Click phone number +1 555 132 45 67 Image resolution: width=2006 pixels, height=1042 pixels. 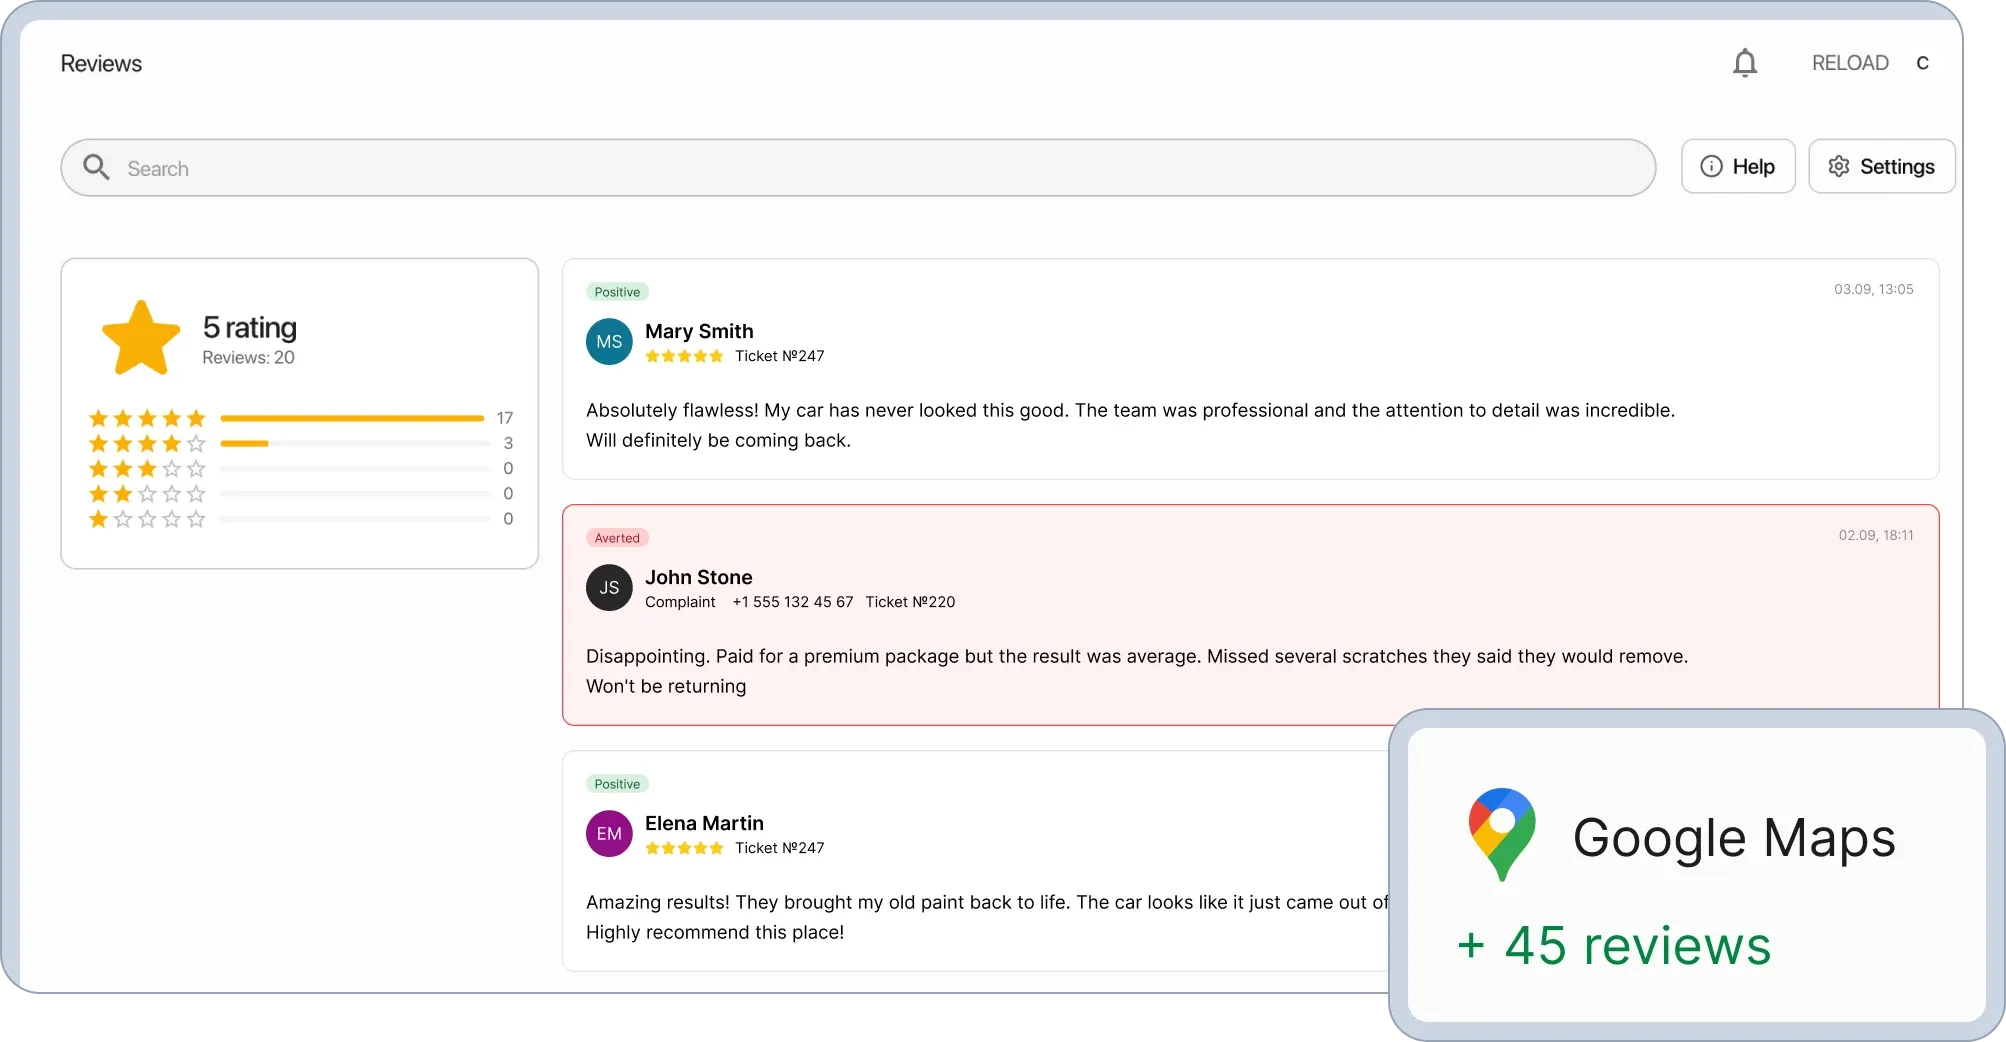[x=792, y=602]
